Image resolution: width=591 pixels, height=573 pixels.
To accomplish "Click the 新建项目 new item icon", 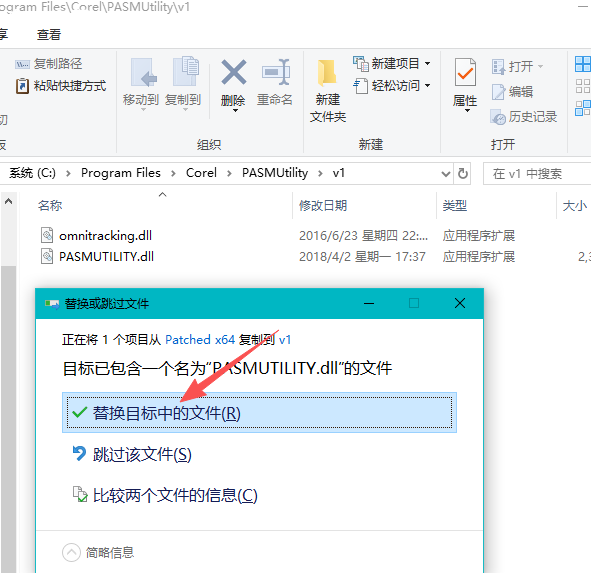I will coord(361,64).
